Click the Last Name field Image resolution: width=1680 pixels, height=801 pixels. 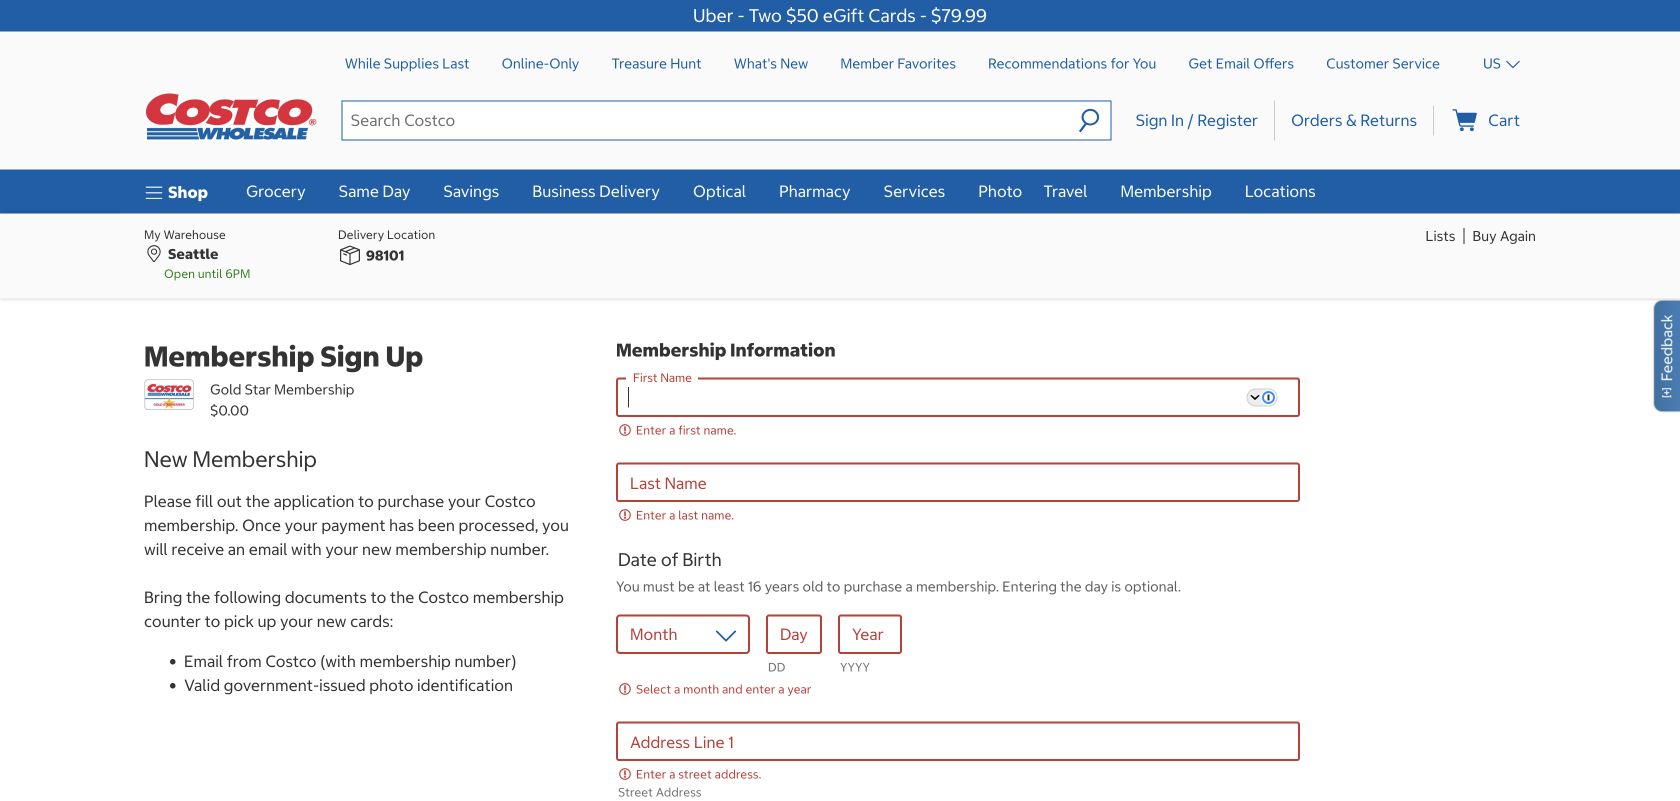point(958,483)
